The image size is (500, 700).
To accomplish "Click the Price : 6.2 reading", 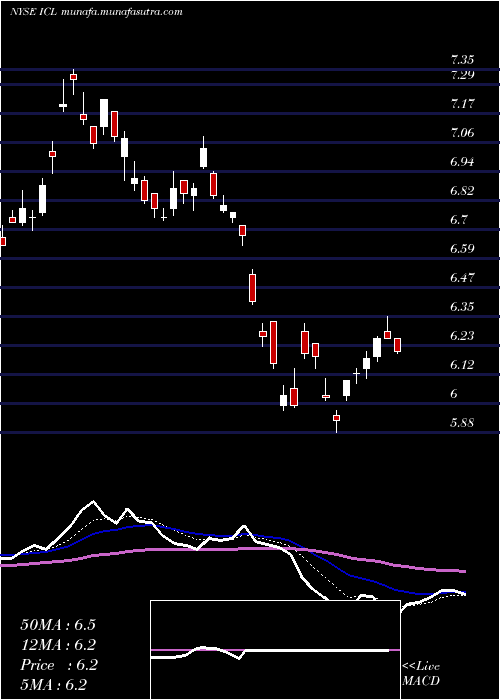I will (x=59, y=665).
